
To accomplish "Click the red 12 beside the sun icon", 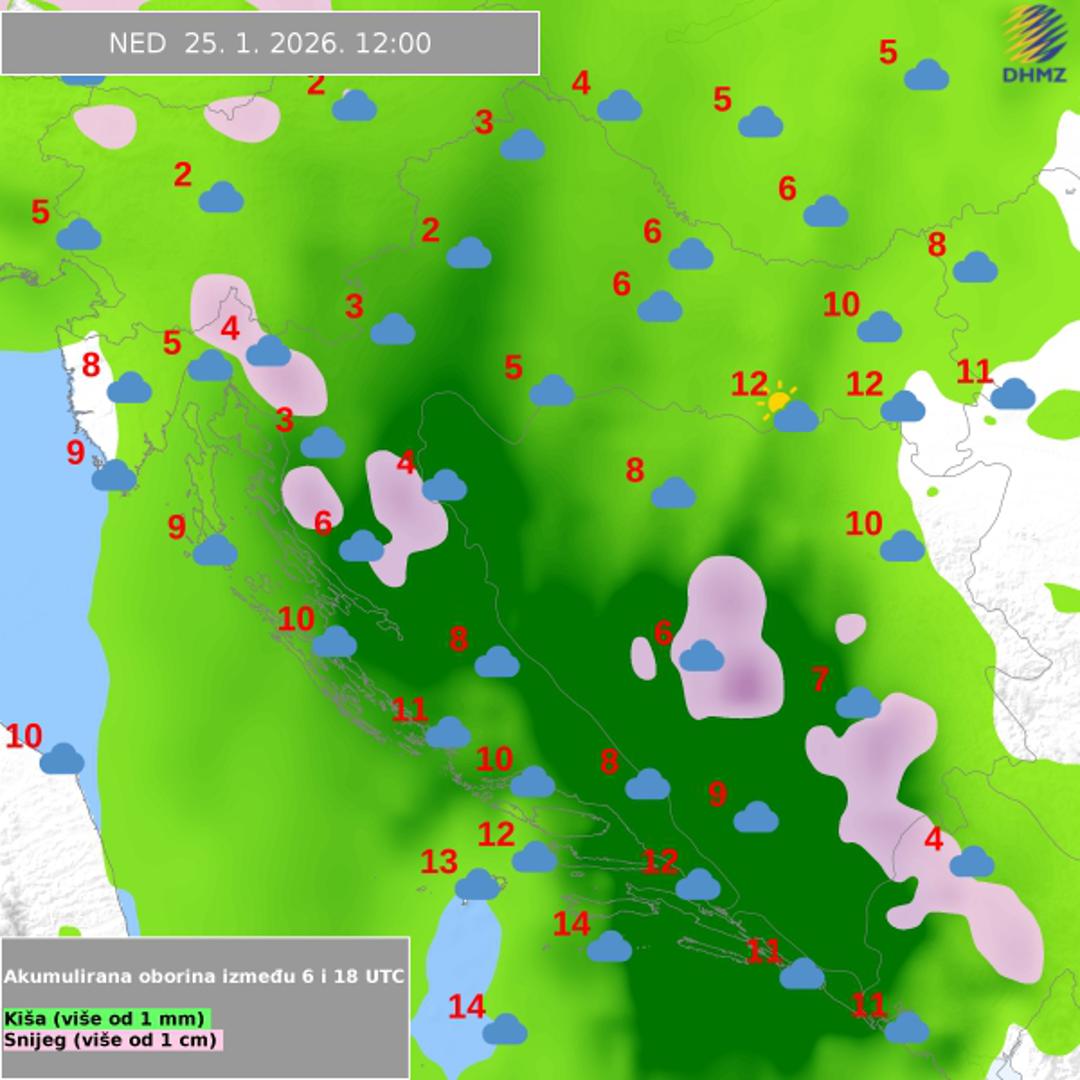I will coord(749,384).
